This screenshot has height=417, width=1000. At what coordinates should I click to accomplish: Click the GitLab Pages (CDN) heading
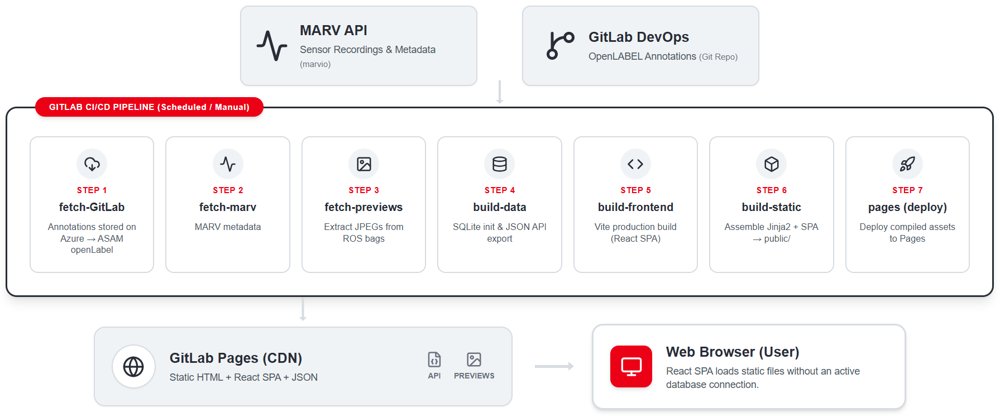coord(236,358)
